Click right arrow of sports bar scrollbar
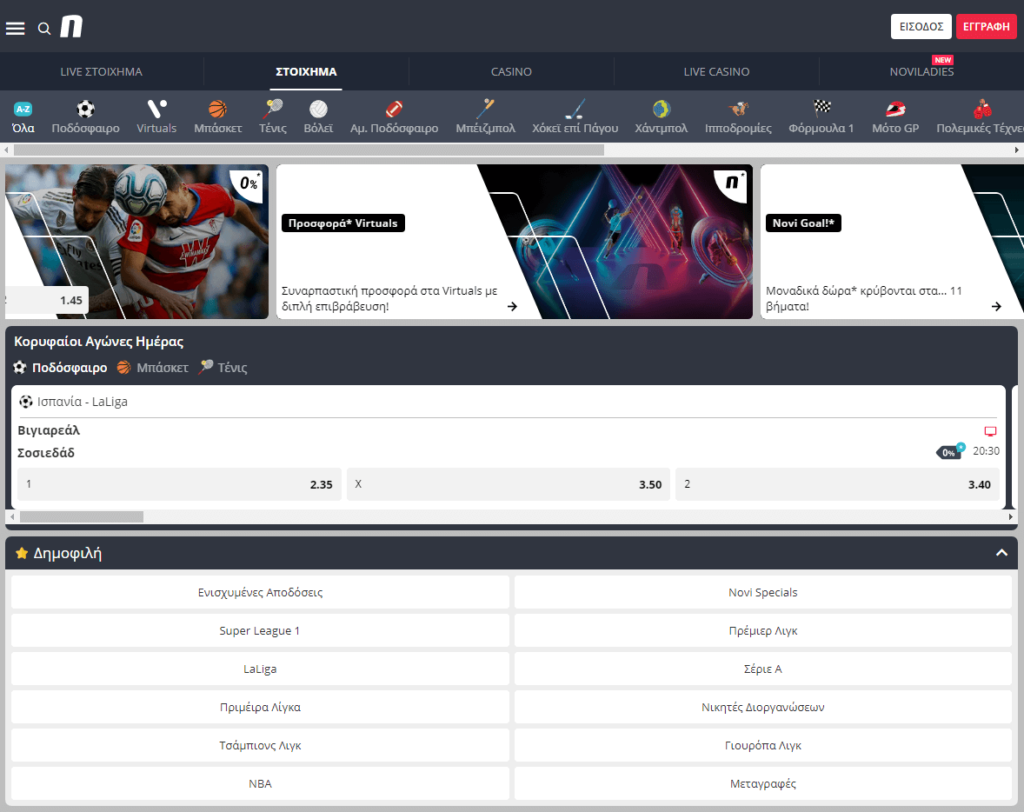The width and height of the screenshot is (1024, 812). (1016, 150)
